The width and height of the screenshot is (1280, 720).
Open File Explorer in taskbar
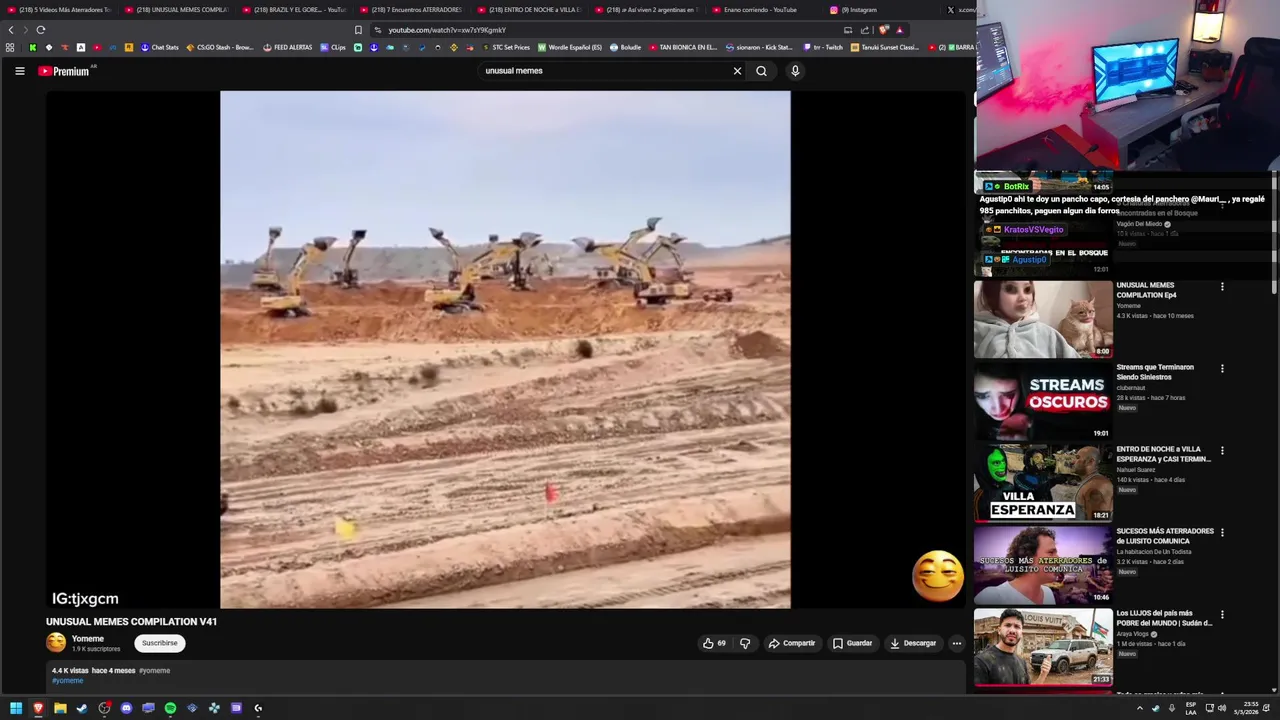click(x=60, y=708)
